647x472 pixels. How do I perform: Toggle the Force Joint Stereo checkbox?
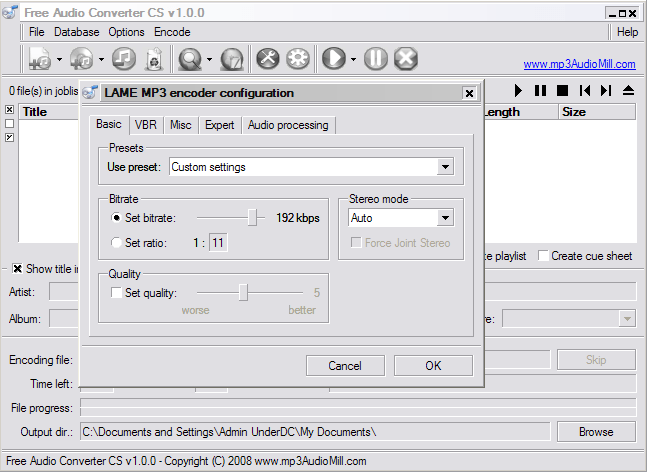356,242
